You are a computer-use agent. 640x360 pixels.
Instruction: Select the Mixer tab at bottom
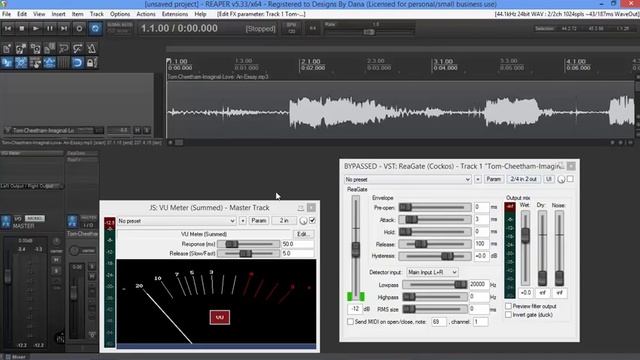coord(15,357)
